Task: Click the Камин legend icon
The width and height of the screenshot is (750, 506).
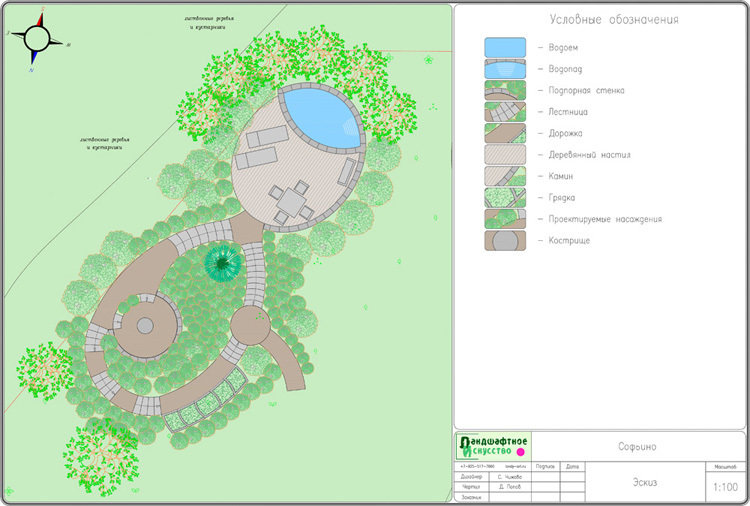Action: [505, 176]
